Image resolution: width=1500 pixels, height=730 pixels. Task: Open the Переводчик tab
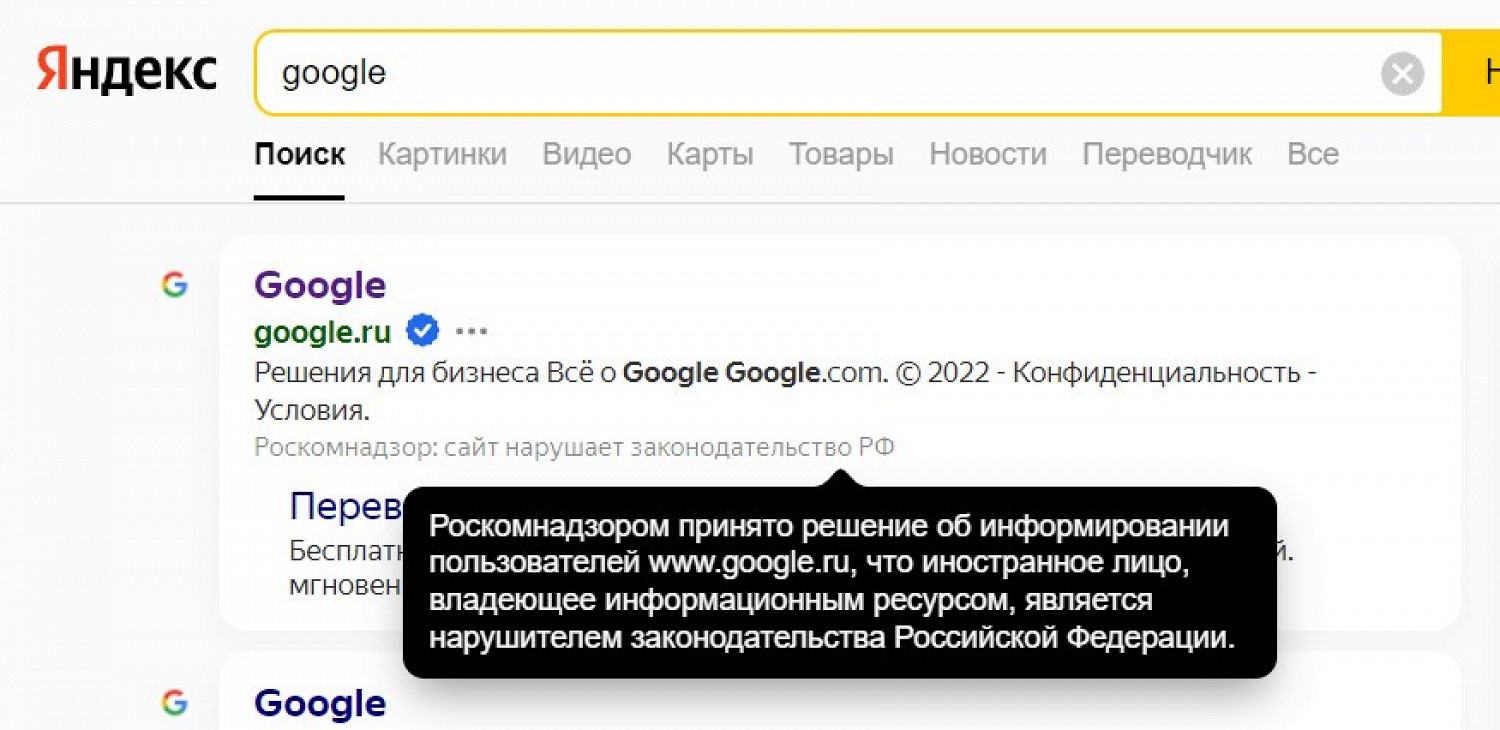(1167, 154)
